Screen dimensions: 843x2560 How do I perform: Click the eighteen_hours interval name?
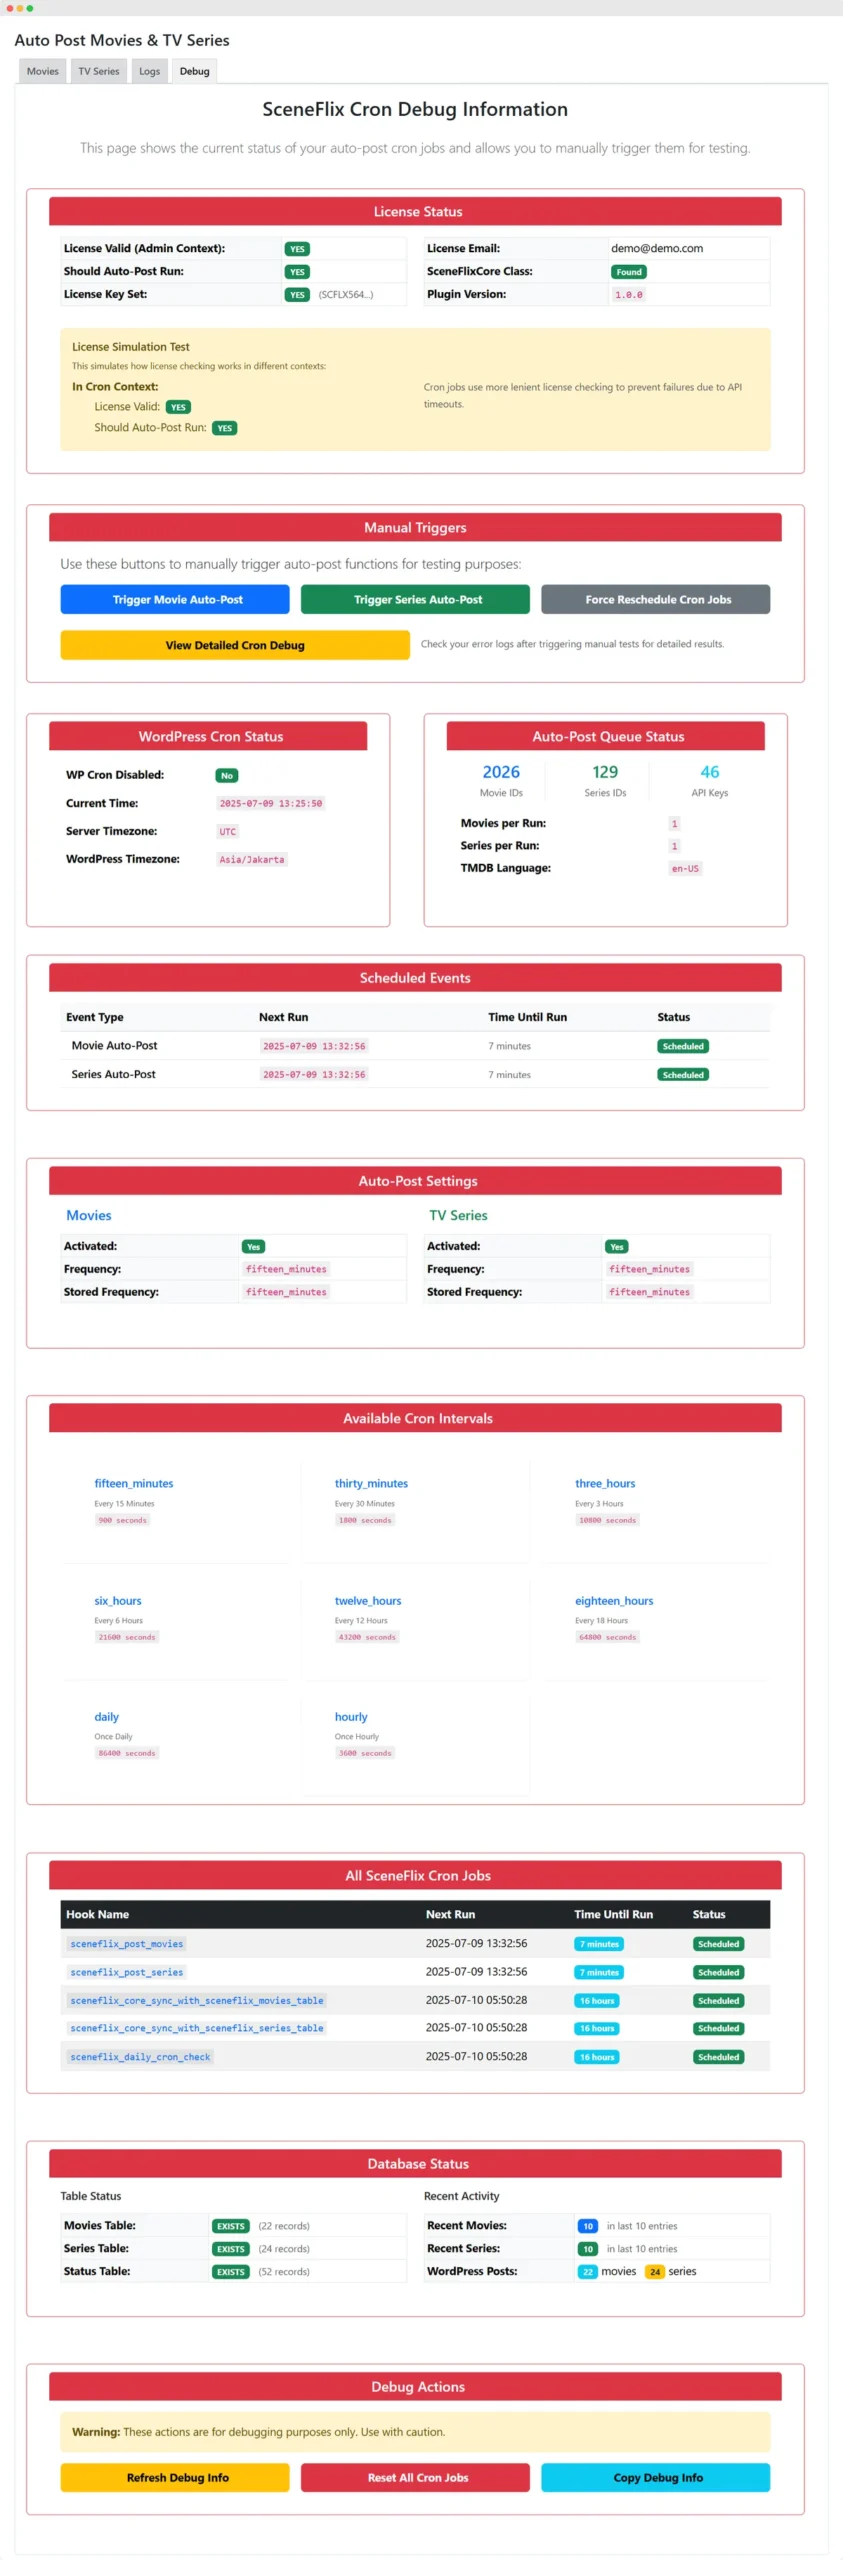pos(614,1600)
